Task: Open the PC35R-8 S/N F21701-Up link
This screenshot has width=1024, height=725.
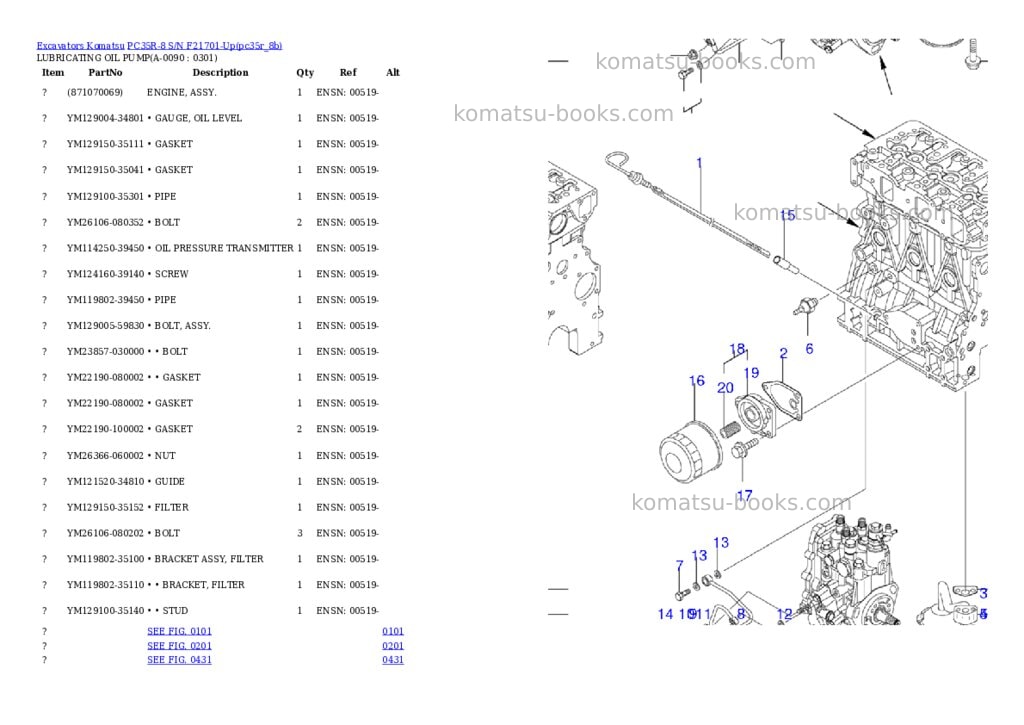Action: point(204,46)
